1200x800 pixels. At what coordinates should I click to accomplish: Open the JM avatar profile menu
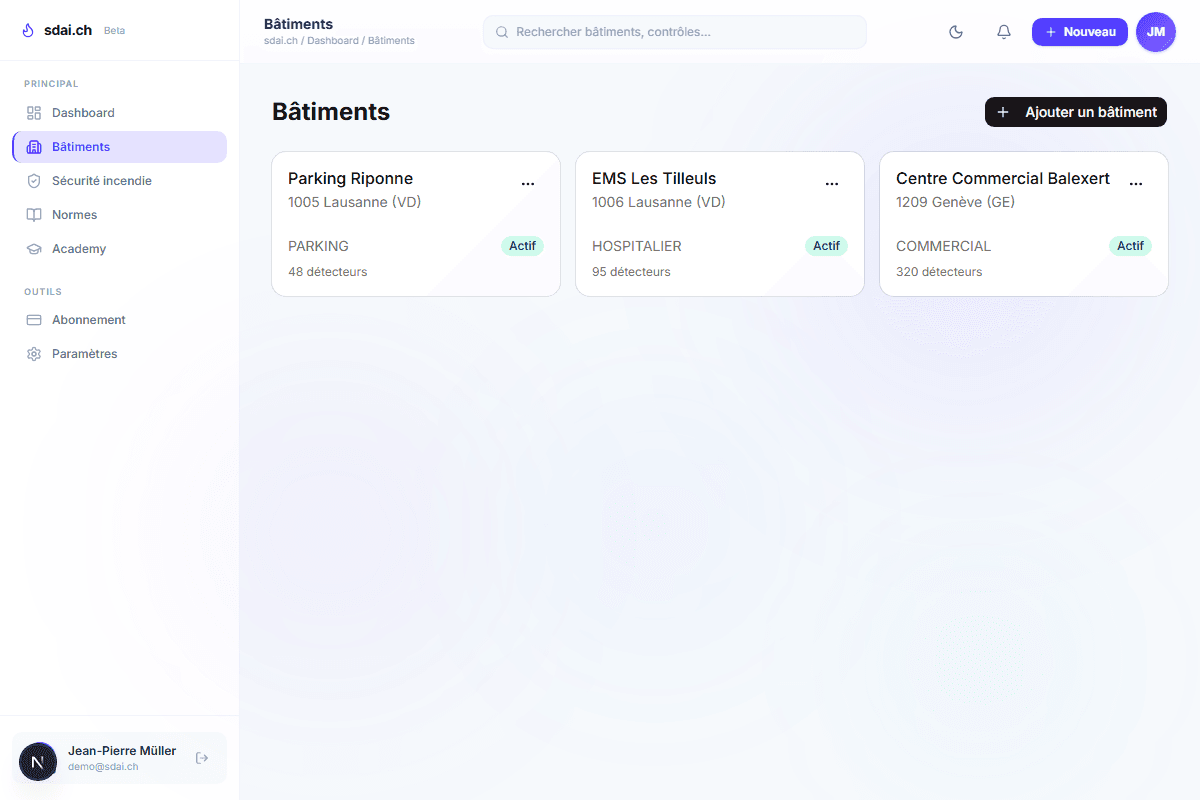point(1156,32)
